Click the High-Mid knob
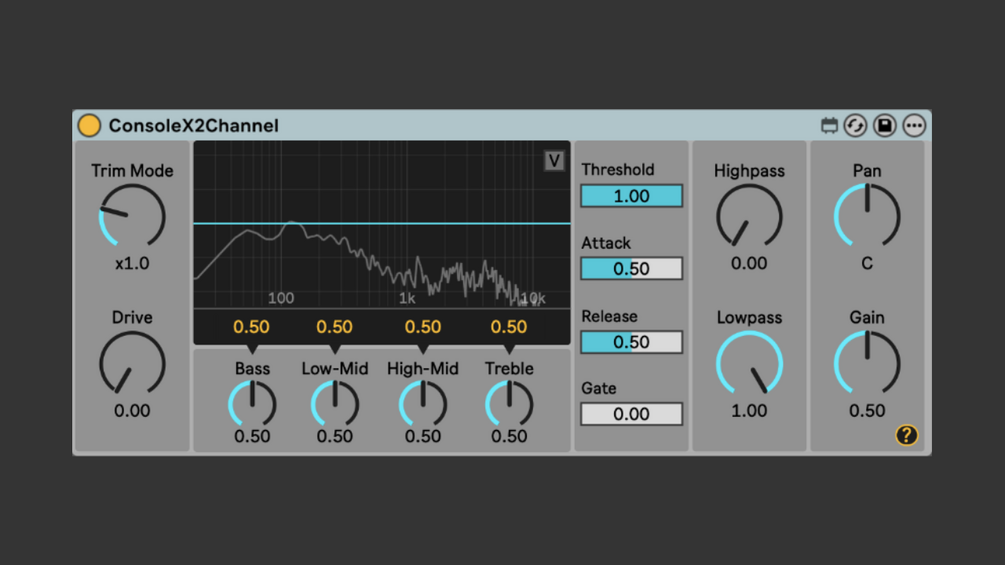Screen dimensions: 1005x565 pos(422,404)
